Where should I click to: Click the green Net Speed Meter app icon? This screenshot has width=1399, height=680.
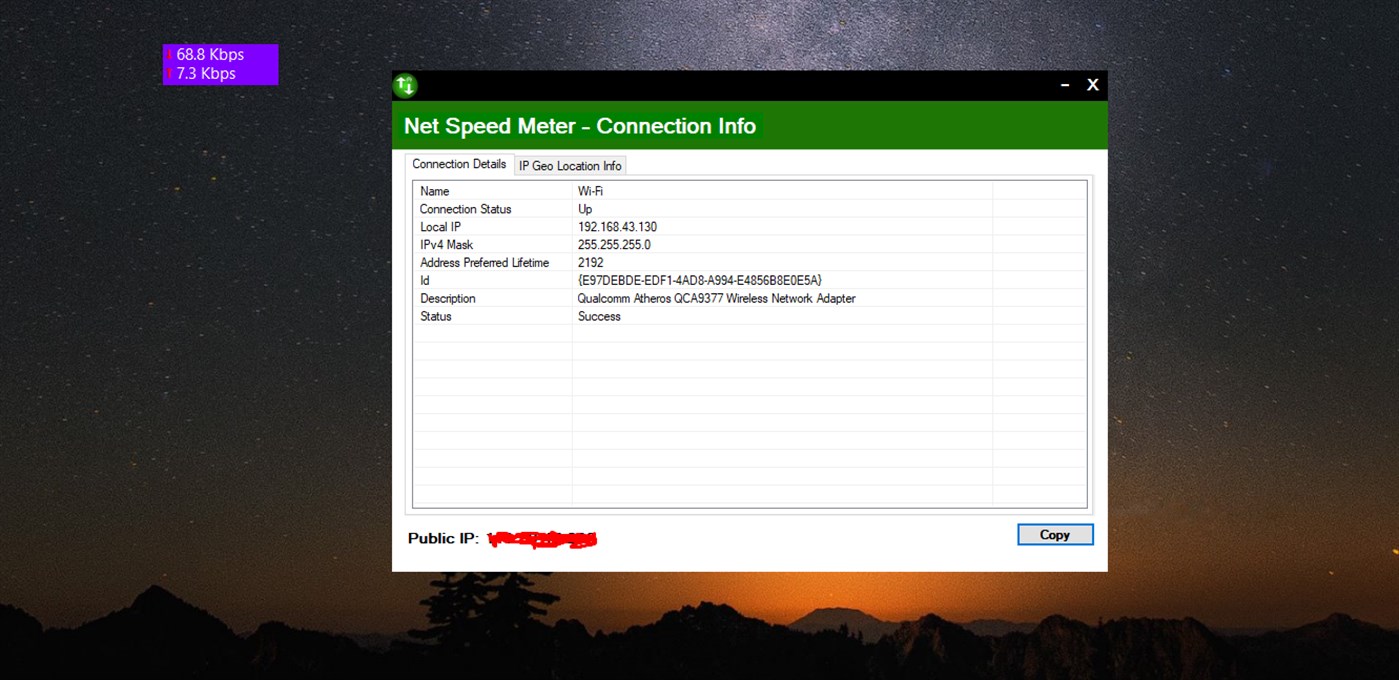(x=404, y=85)
